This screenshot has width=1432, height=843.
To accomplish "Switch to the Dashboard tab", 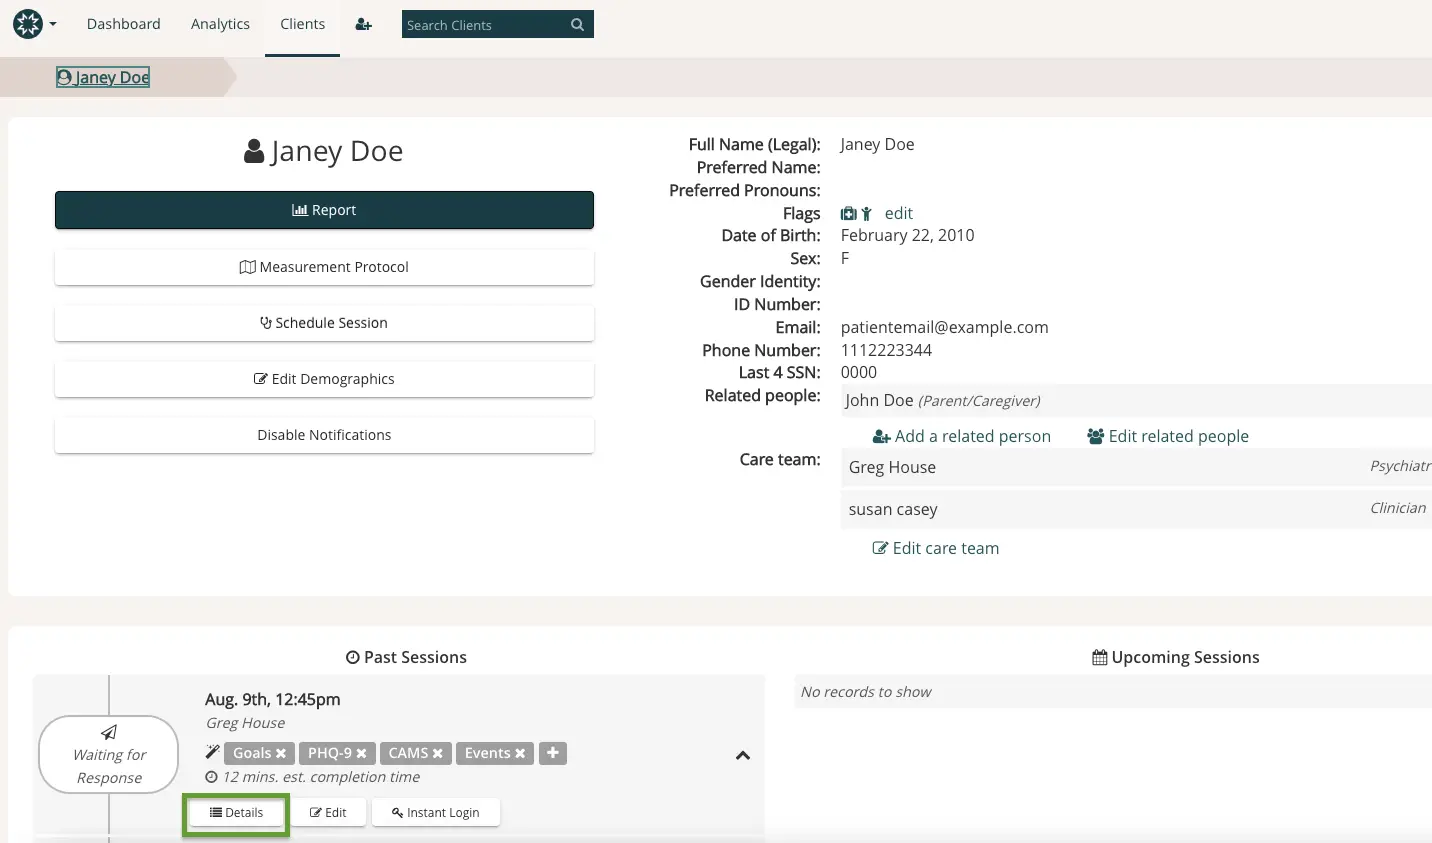I will tap(123, 24).
